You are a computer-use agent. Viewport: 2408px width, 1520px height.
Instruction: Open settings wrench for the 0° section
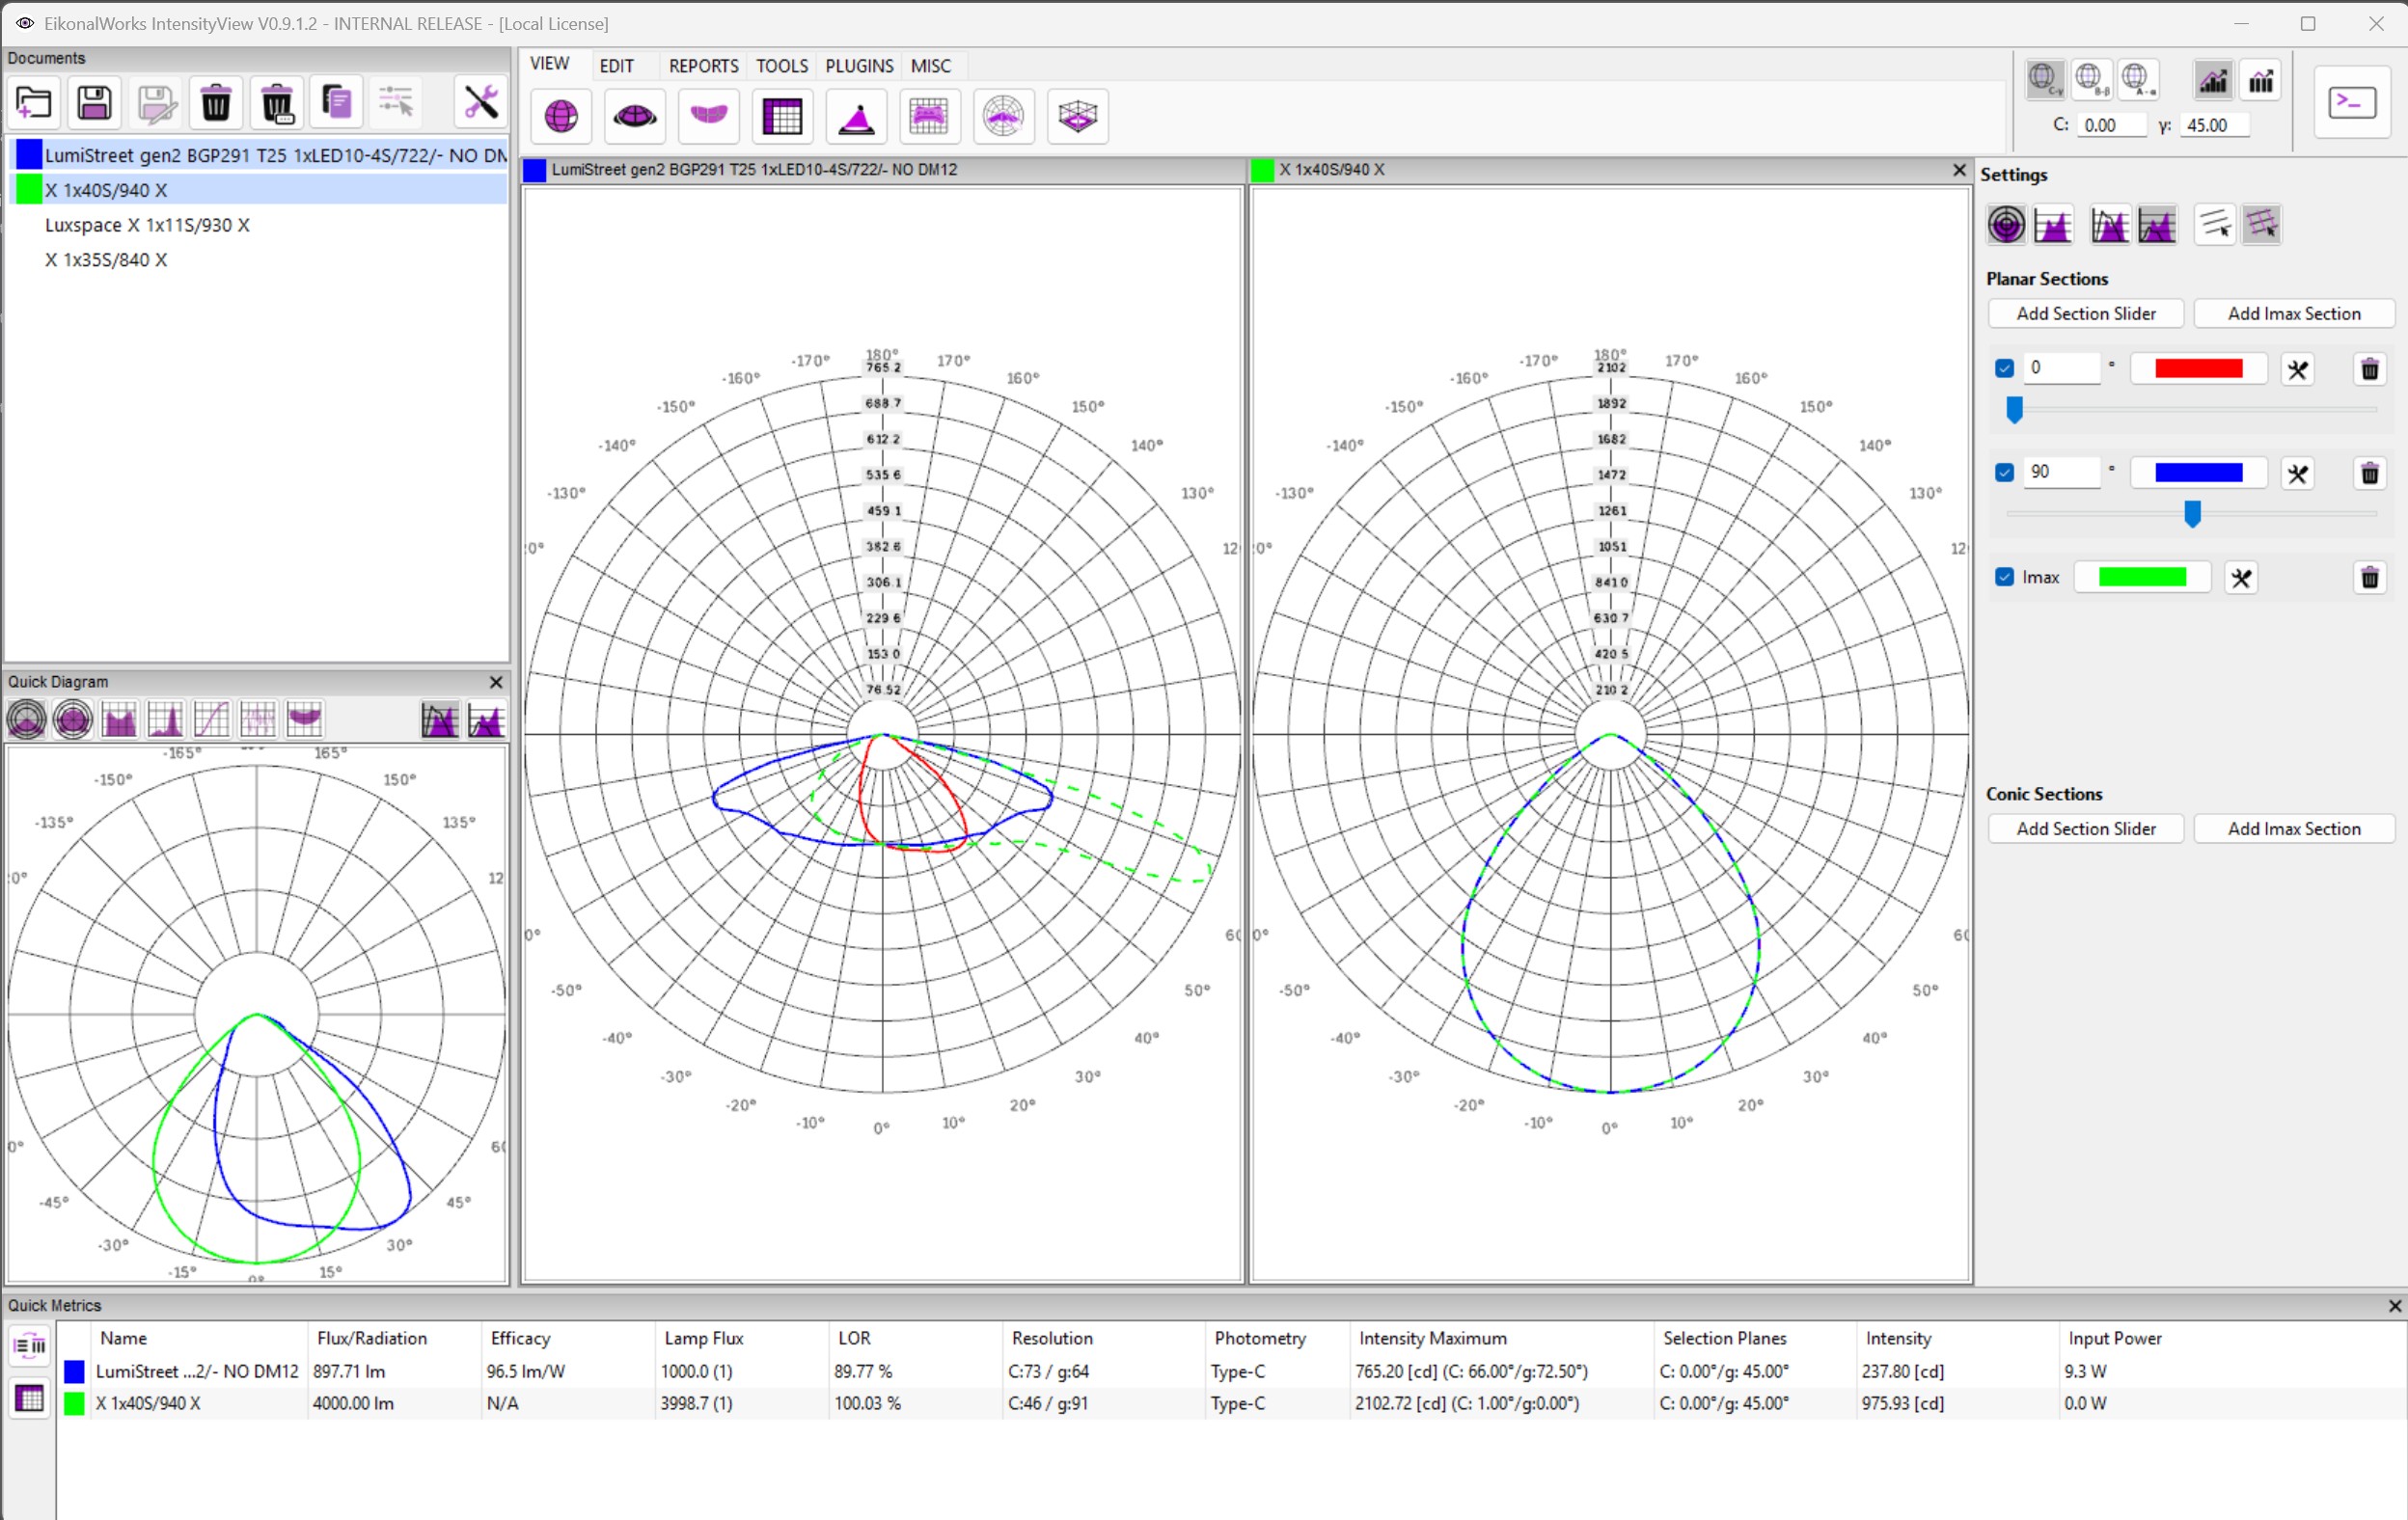tap(2298, 369)
